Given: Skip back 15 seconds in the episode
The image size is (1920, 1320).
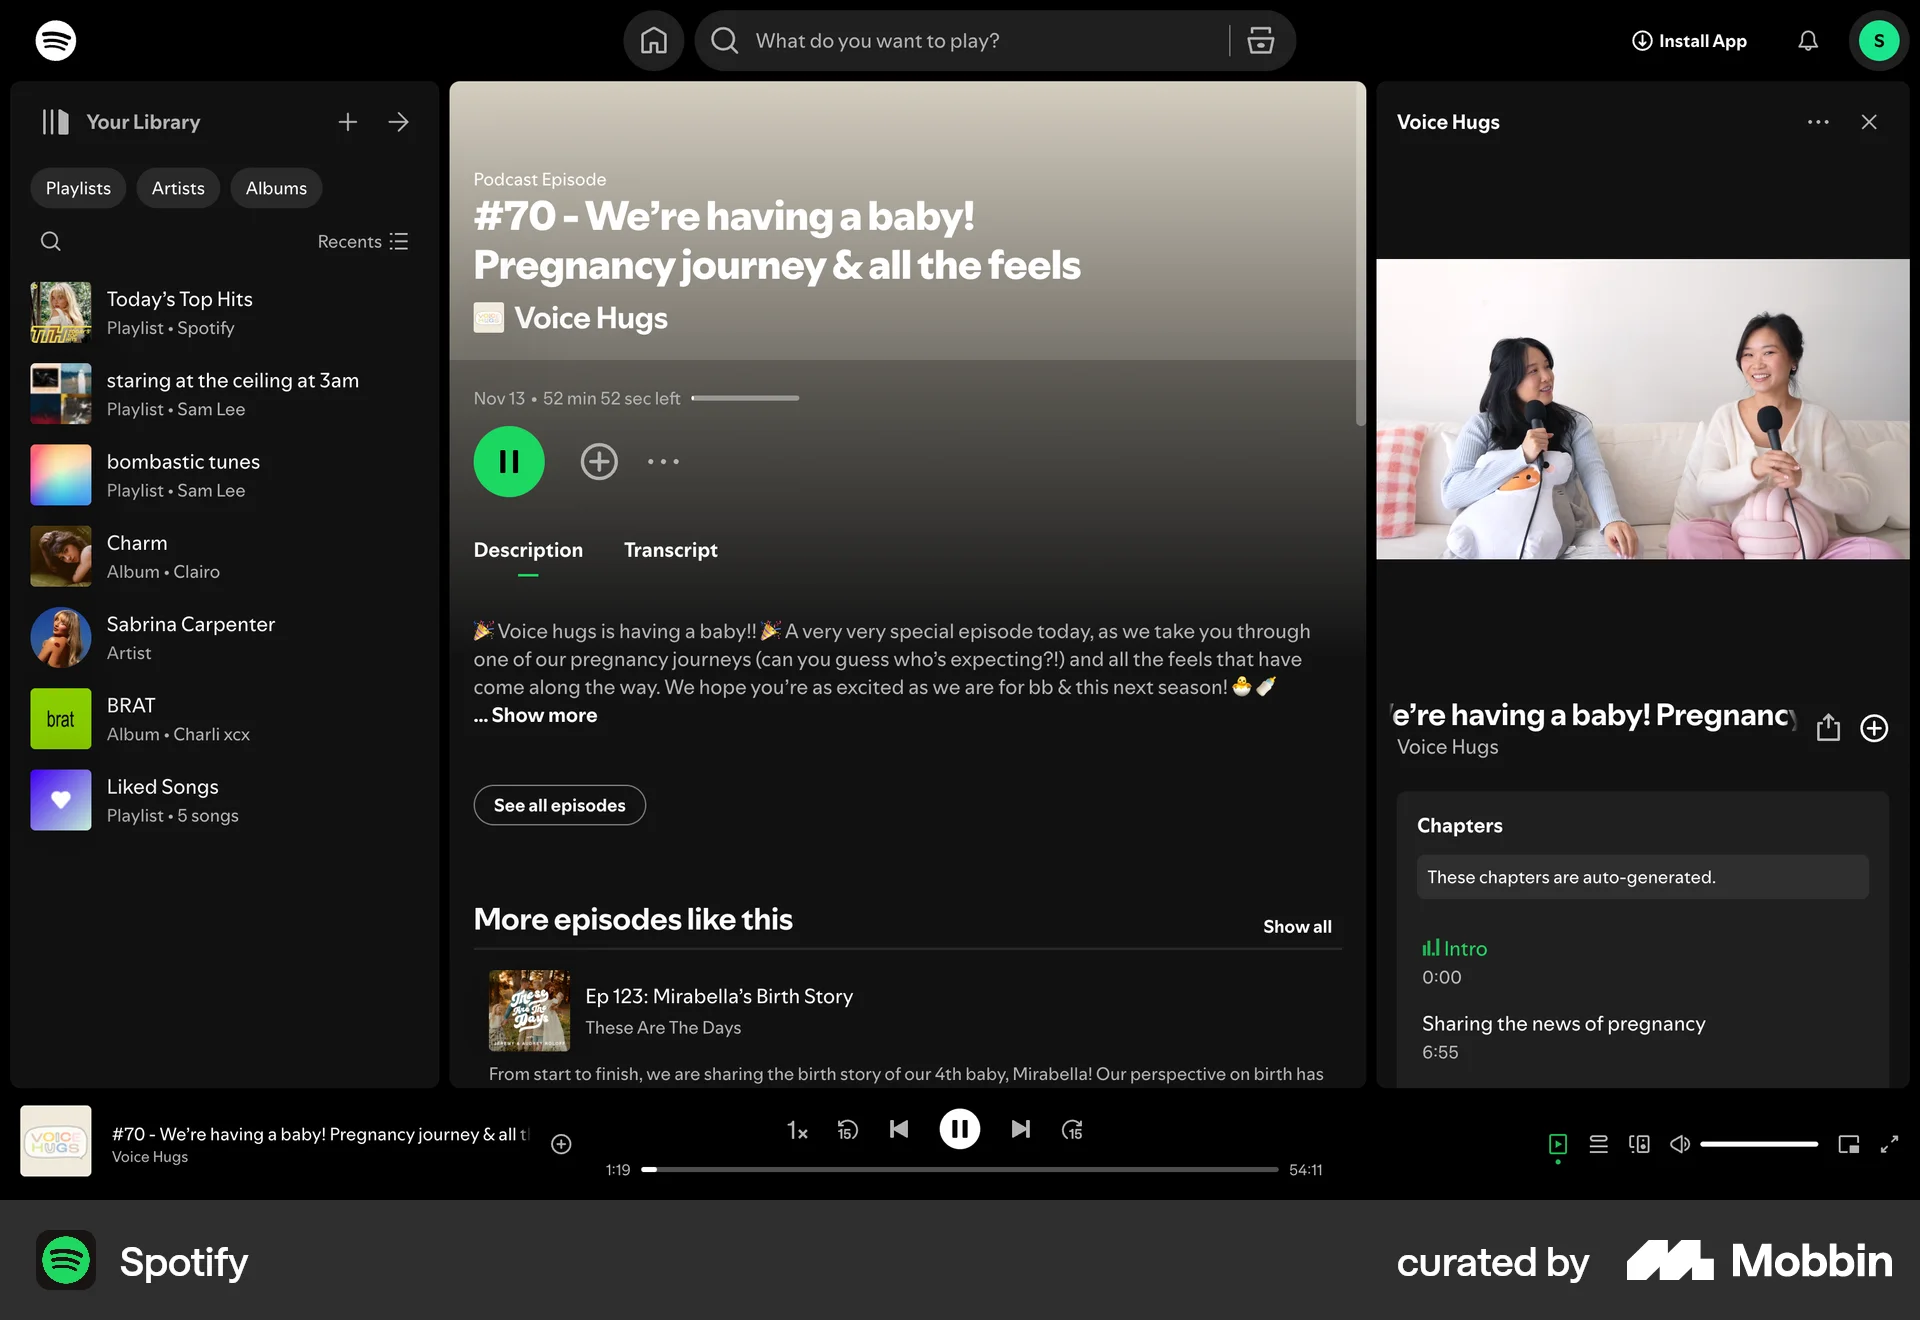Looking at the screenshot, I should coord(847,1129).
